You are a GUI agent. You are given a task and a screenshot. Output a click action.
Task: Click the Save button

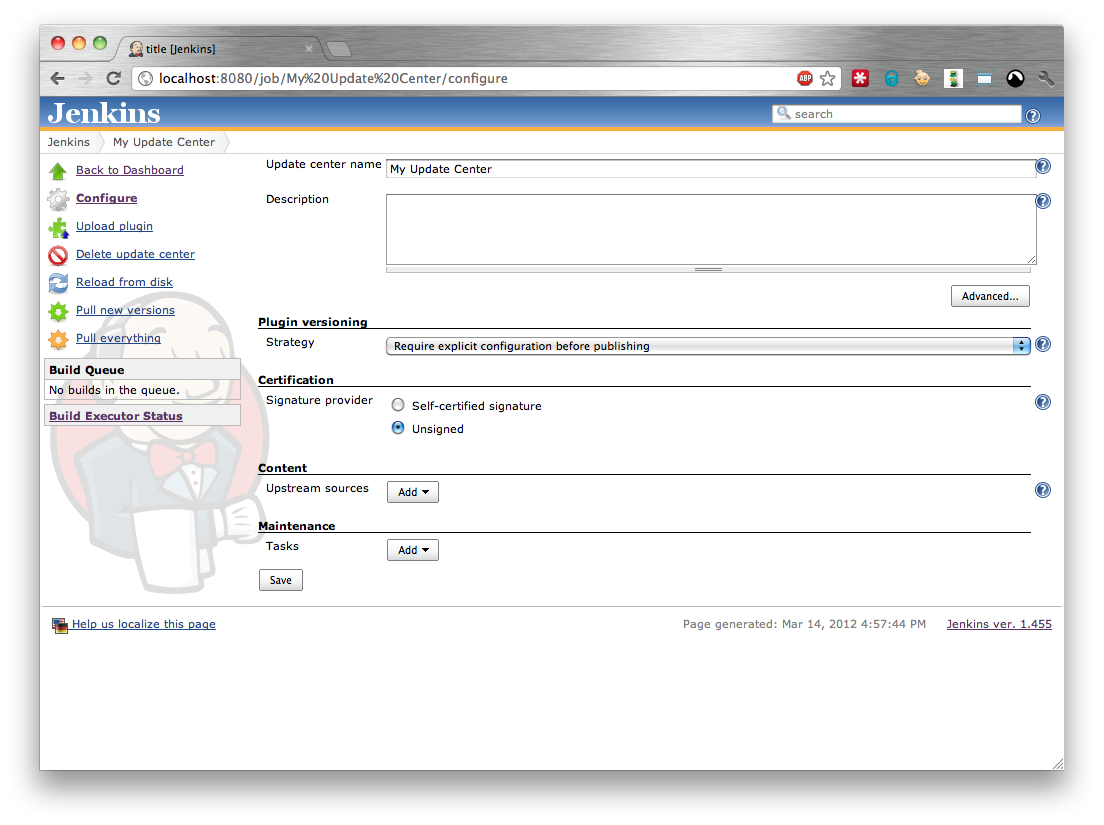pyautogui.click(x=280, y=580)
